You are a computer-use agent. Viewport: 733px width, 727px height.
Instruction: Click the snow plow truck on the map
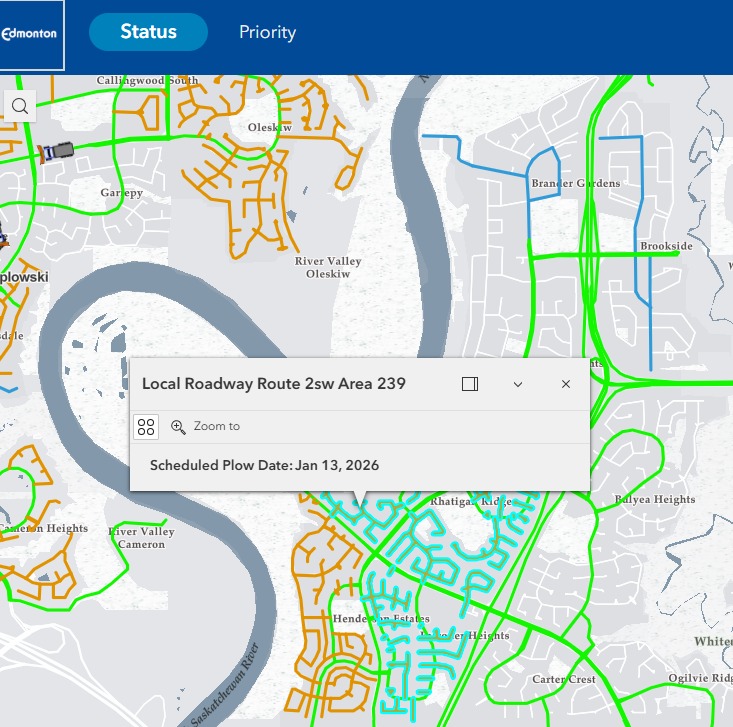click(56, 152)
